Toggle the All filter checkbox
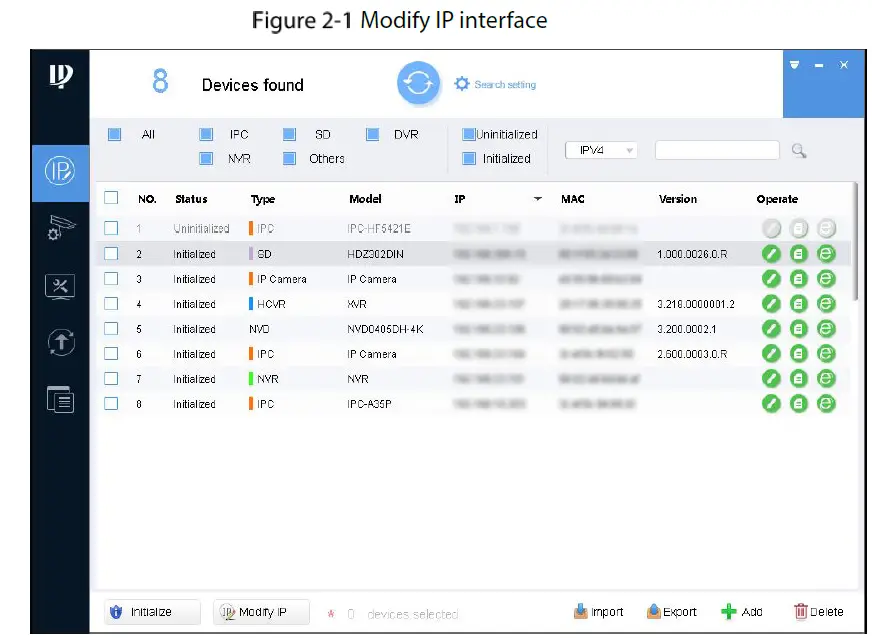The image size is (872, 638). pyautogui.click(x=115, y=135)
